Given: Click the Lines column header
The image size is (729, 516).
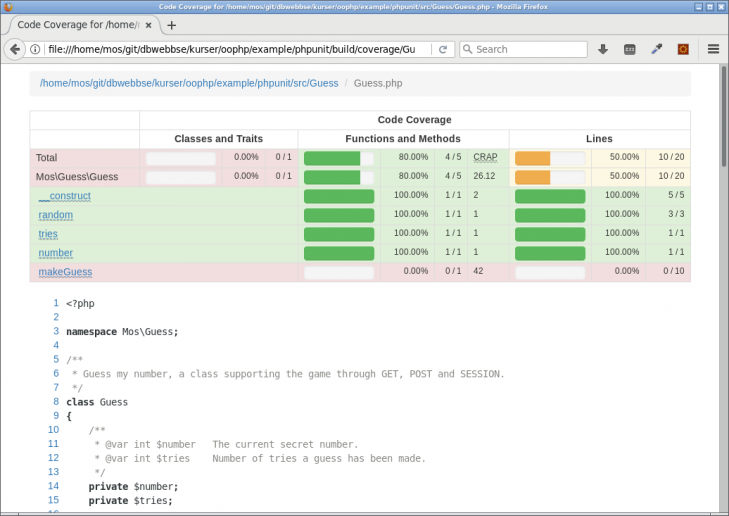Looking at the screenshot, I should (x=599, y=139).
